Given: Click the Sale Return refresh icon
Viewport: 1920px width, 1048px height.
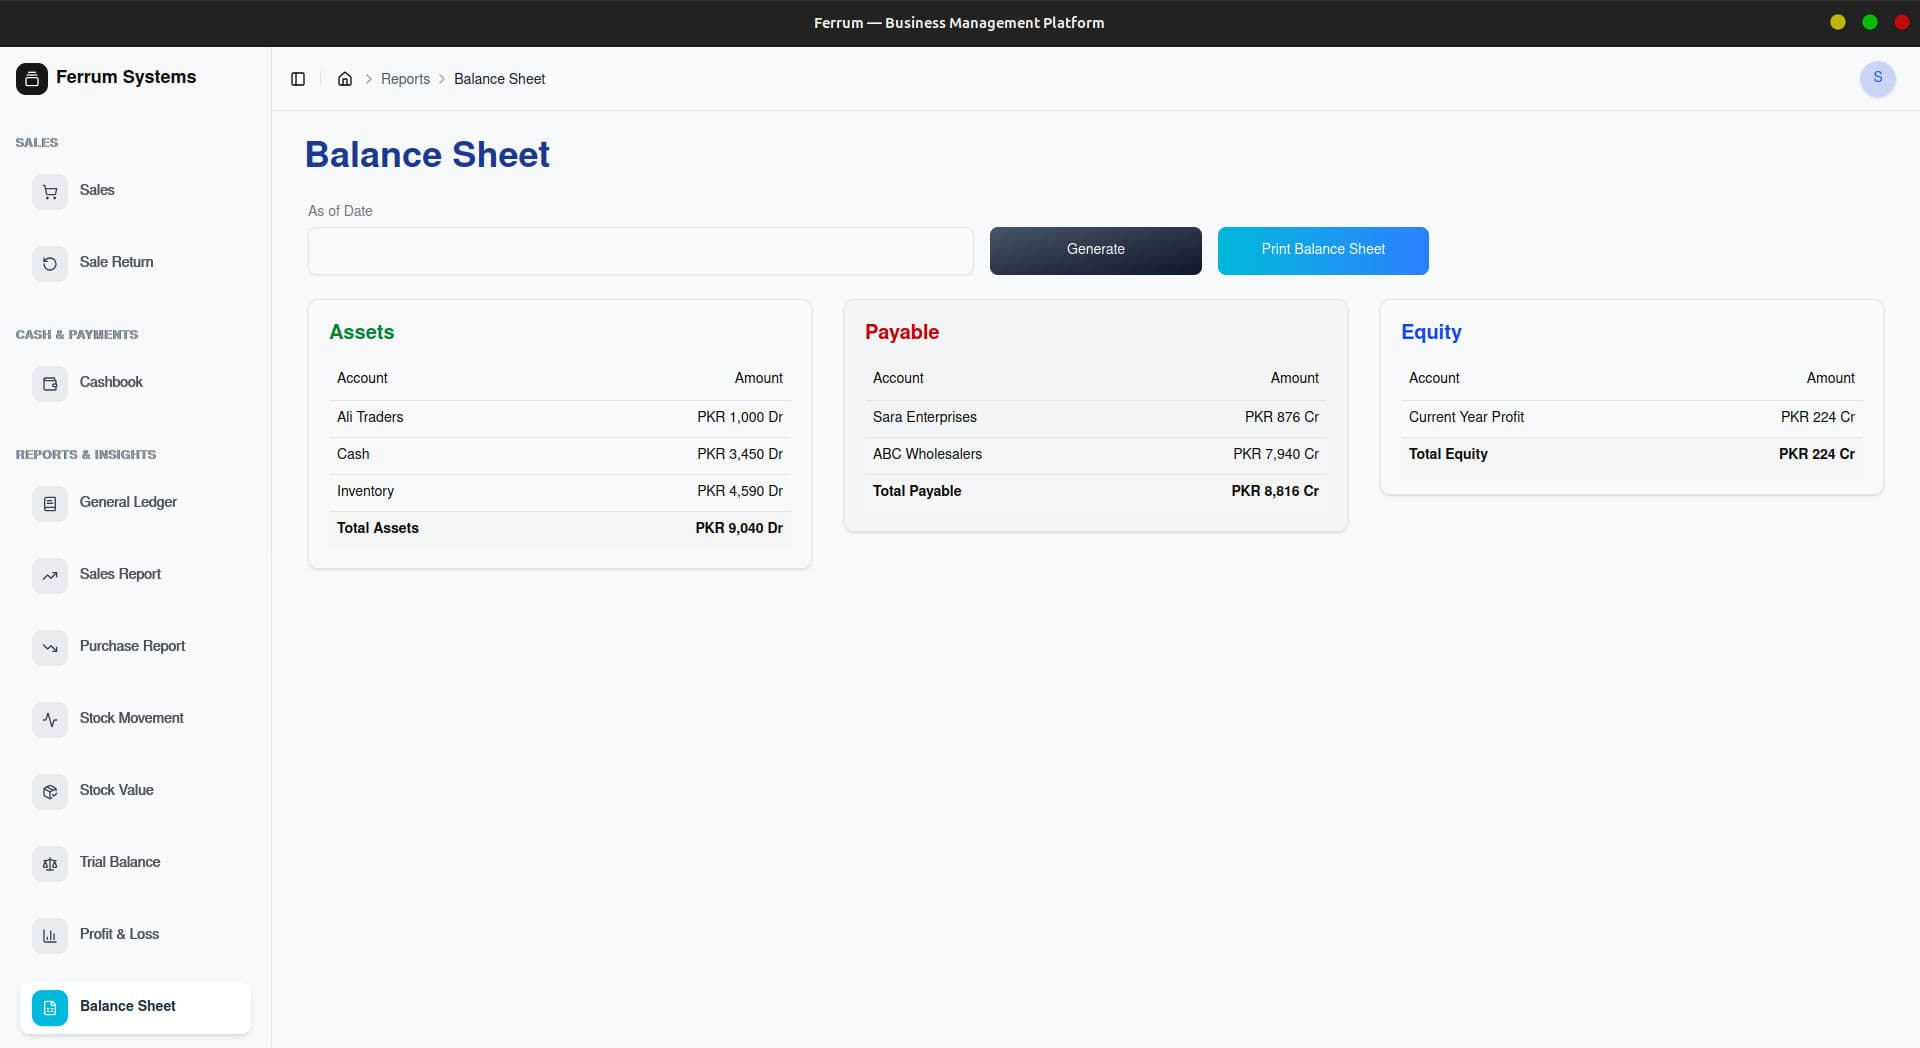Looking at the screenshot, I should pos(50,263).
